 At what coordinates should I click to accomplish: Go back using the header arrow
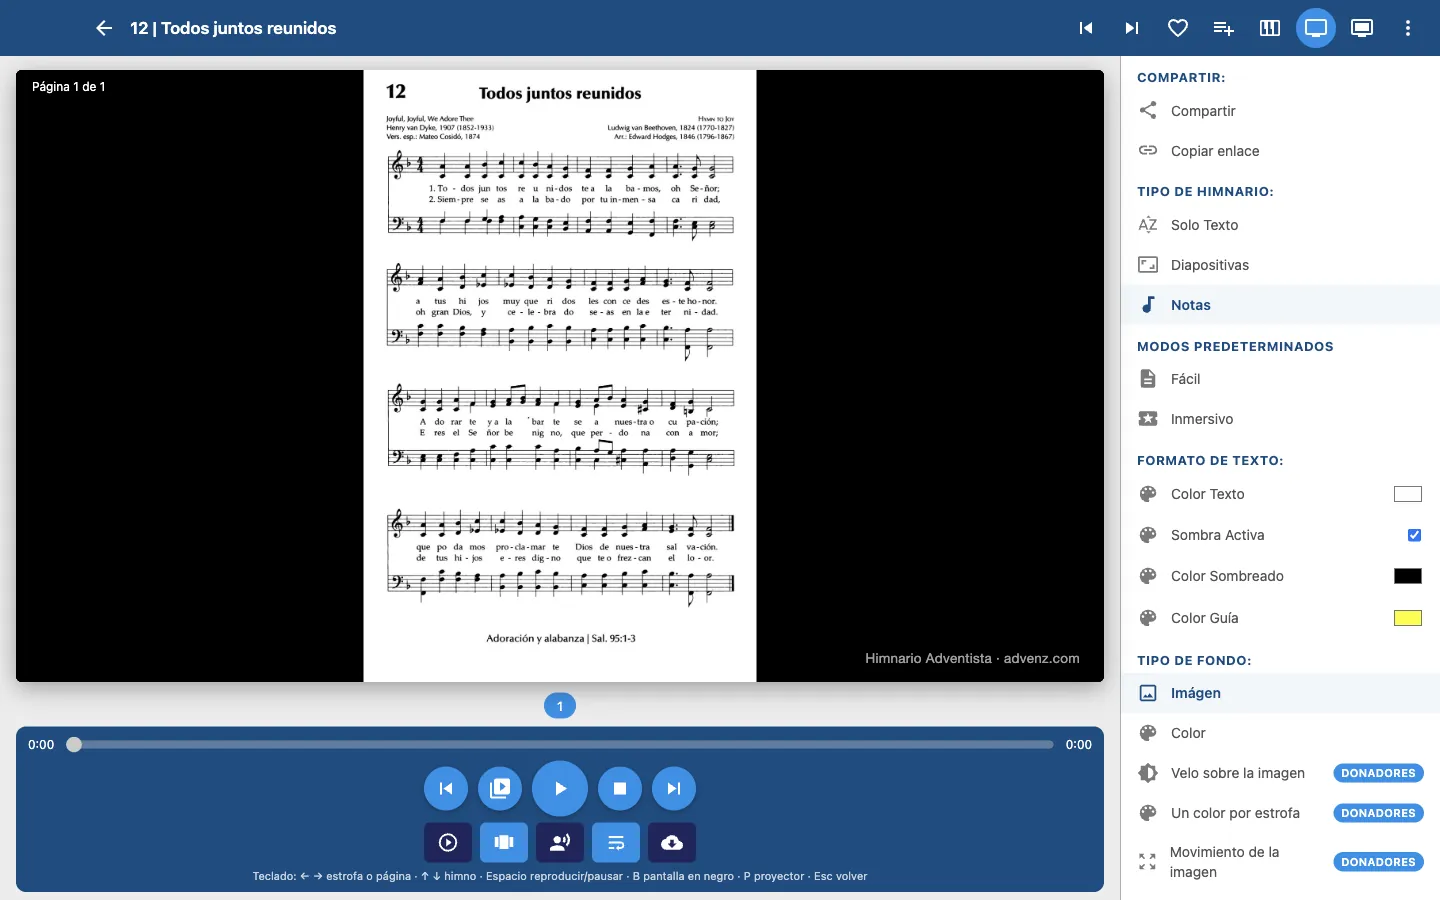click(x=104, y=28)
